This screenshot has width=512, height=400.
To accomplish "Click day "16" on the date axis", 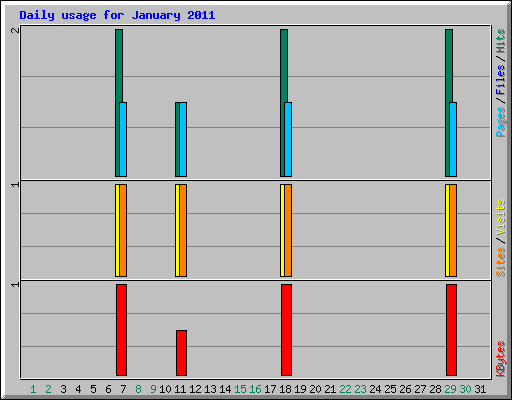I will point(255,389).
